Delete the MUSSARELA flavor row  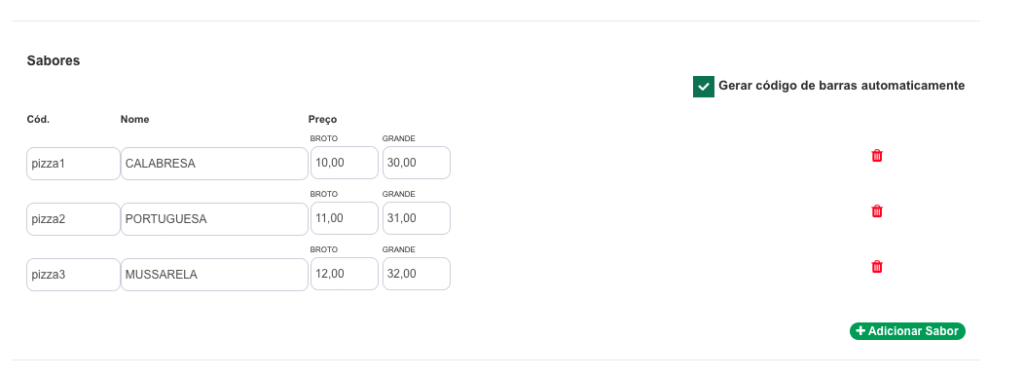[x=877, y=267]
